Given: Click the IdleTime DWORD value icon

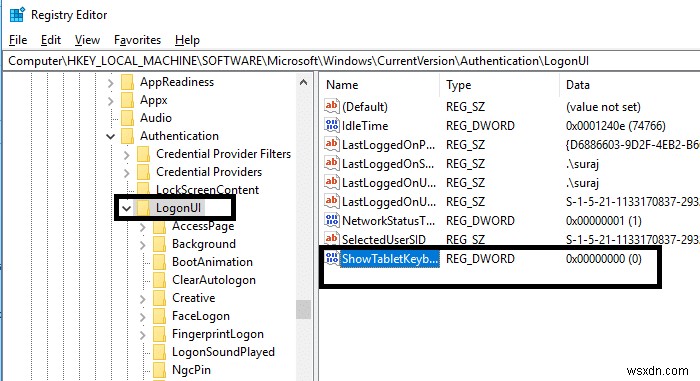Looking at the screenshot, I should (x=332, y=125).
